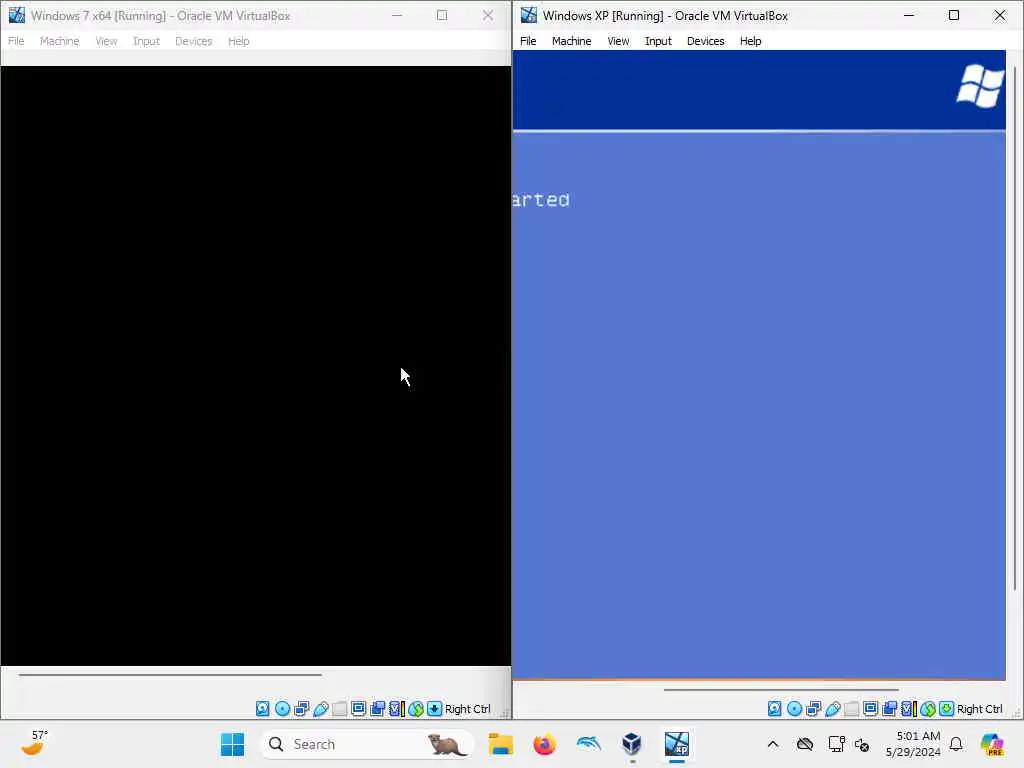Viewport: 1024px width, 768px height.
Task: Open the View menu in the Windows XP VM window
Action: pos(618,41)
